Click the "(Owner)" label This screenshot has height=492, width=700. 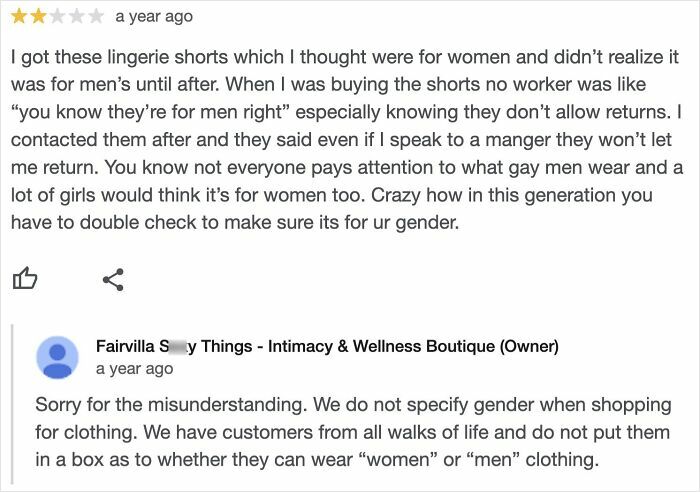[527, 347]
